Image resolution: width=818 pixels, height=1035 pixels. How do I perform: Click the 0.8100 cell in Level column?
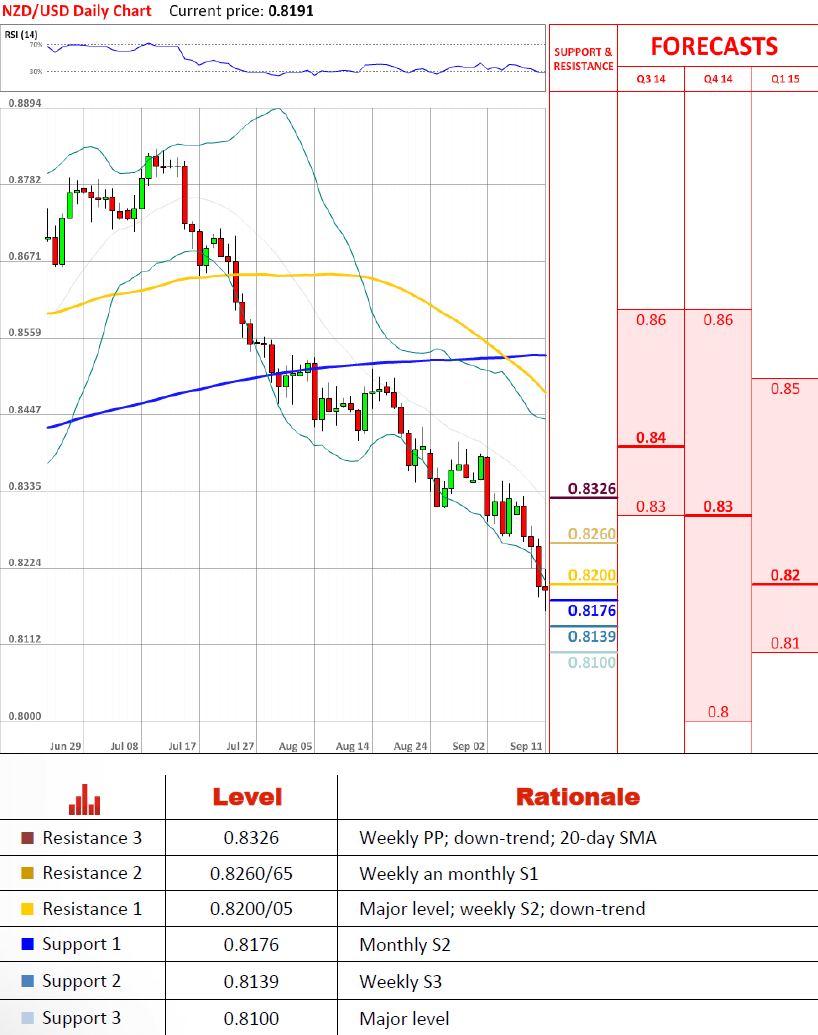point(251,1018)
